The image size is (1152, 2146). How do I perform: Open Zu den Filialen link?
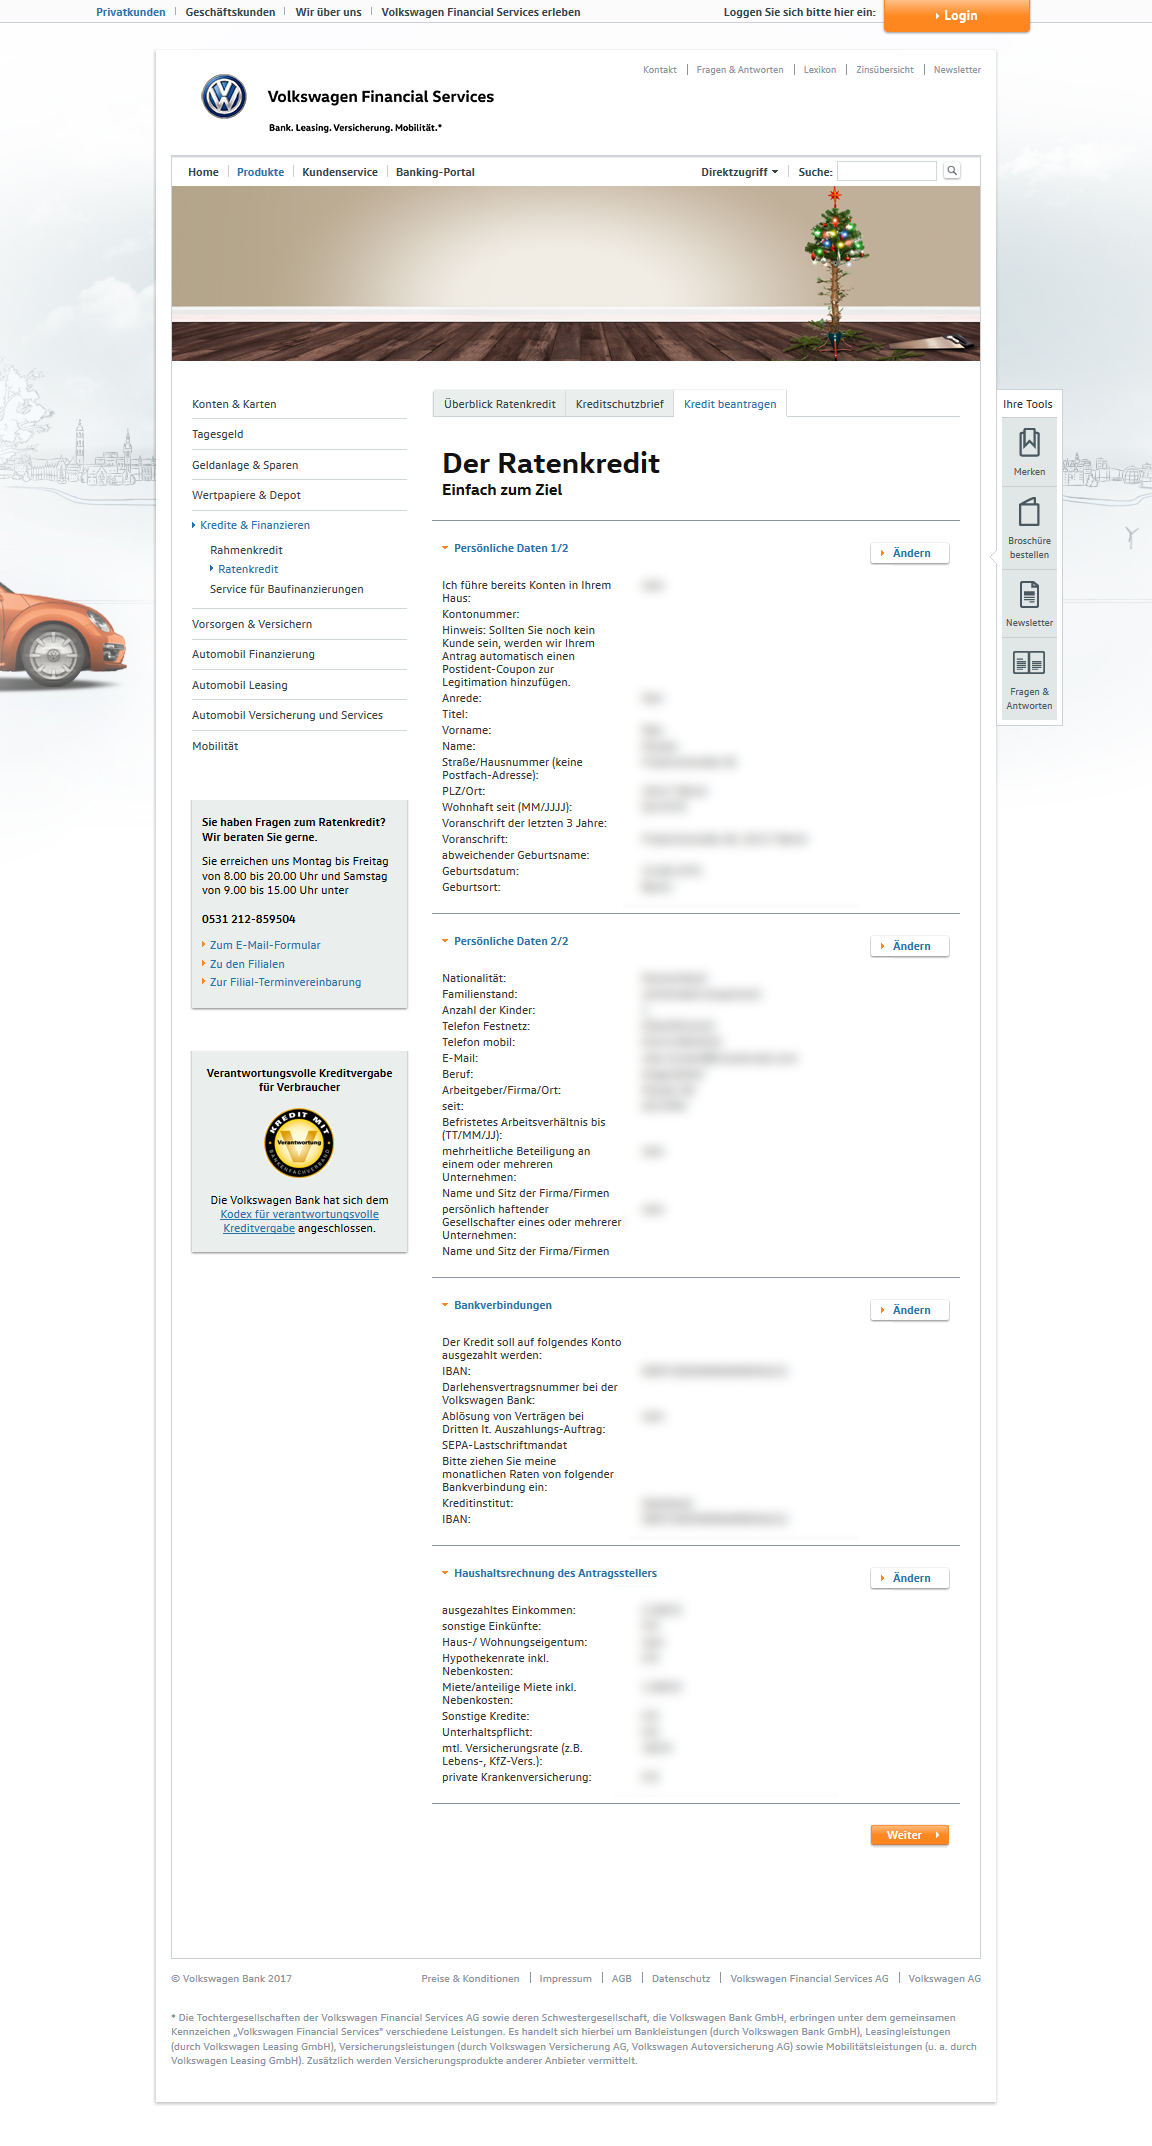tap(247, 964)
